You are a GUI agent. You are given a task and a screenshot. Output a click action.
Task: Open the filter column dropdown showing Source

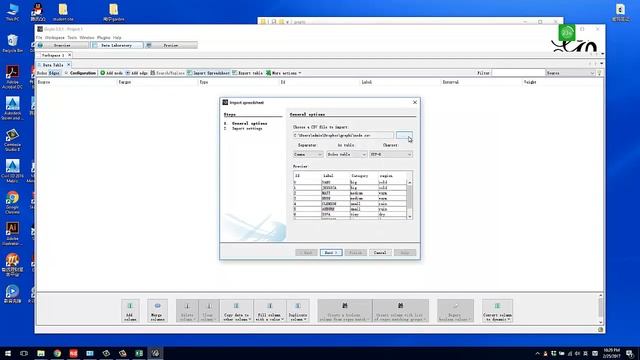570,73
